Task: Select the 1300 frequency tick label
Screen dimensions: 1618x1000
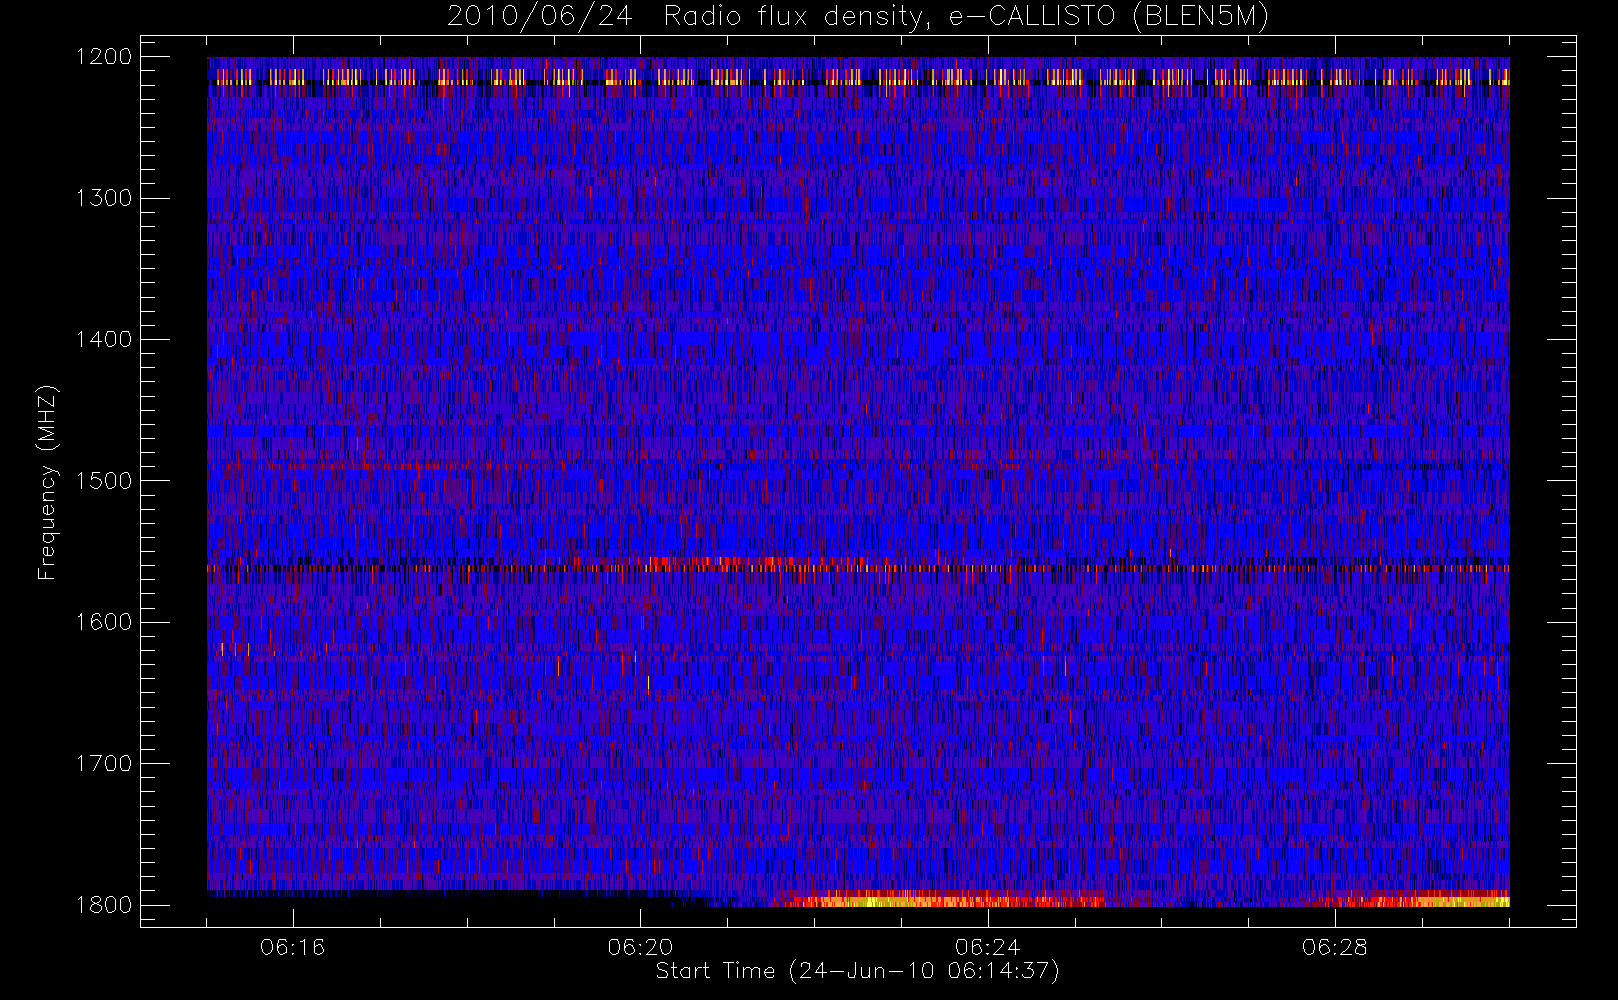Action: click(104, 198)
